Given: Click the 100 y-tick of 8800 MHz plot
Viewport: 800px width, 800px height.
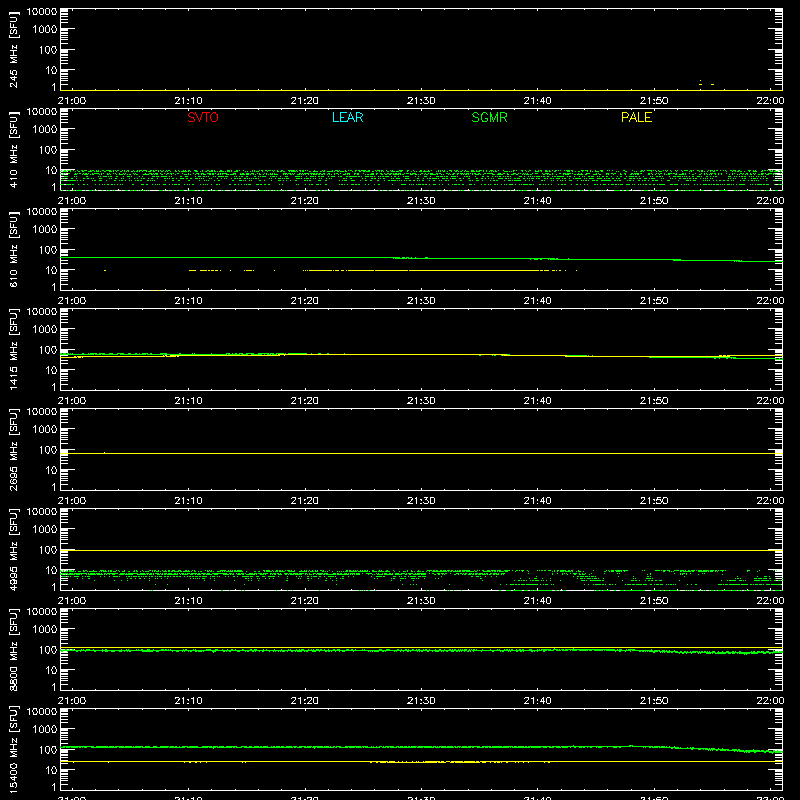Looking at the screenshot, I should [48, 650].
